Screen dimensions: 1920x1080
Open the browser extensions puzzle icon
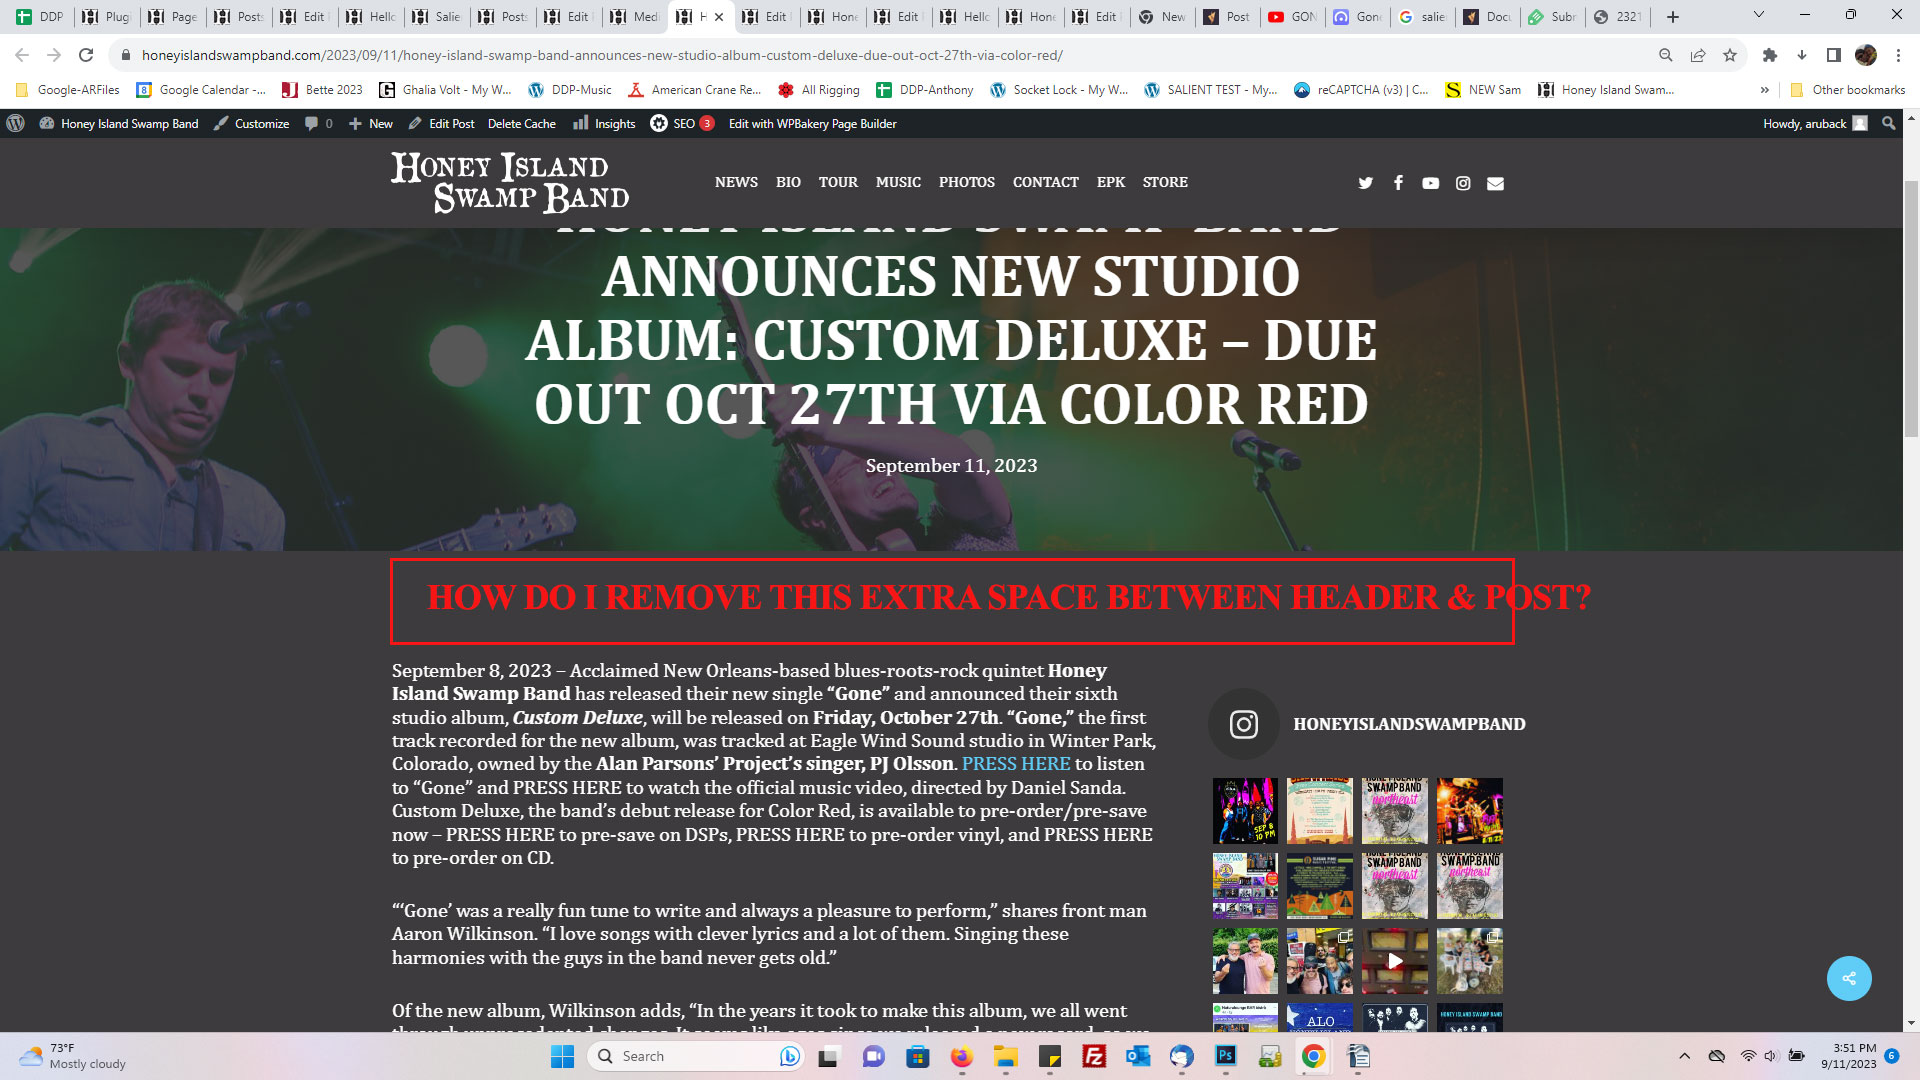click(1769, 55)
